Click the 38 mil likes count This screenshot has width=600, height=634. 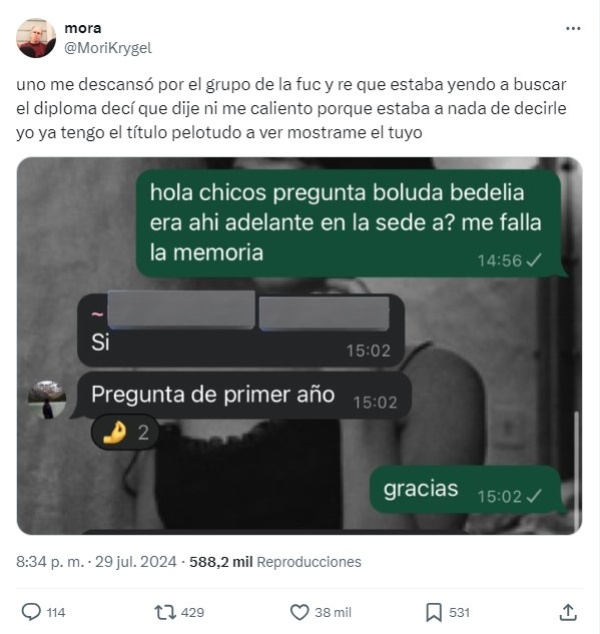click(x=333, y=613)
